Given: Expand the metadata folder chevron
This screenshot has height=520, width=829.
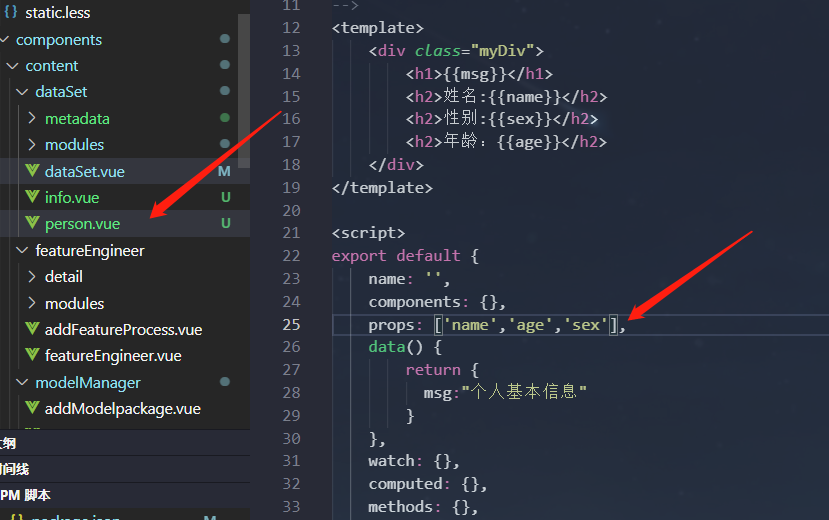Looking at the screenshot, I should (32, 118).
